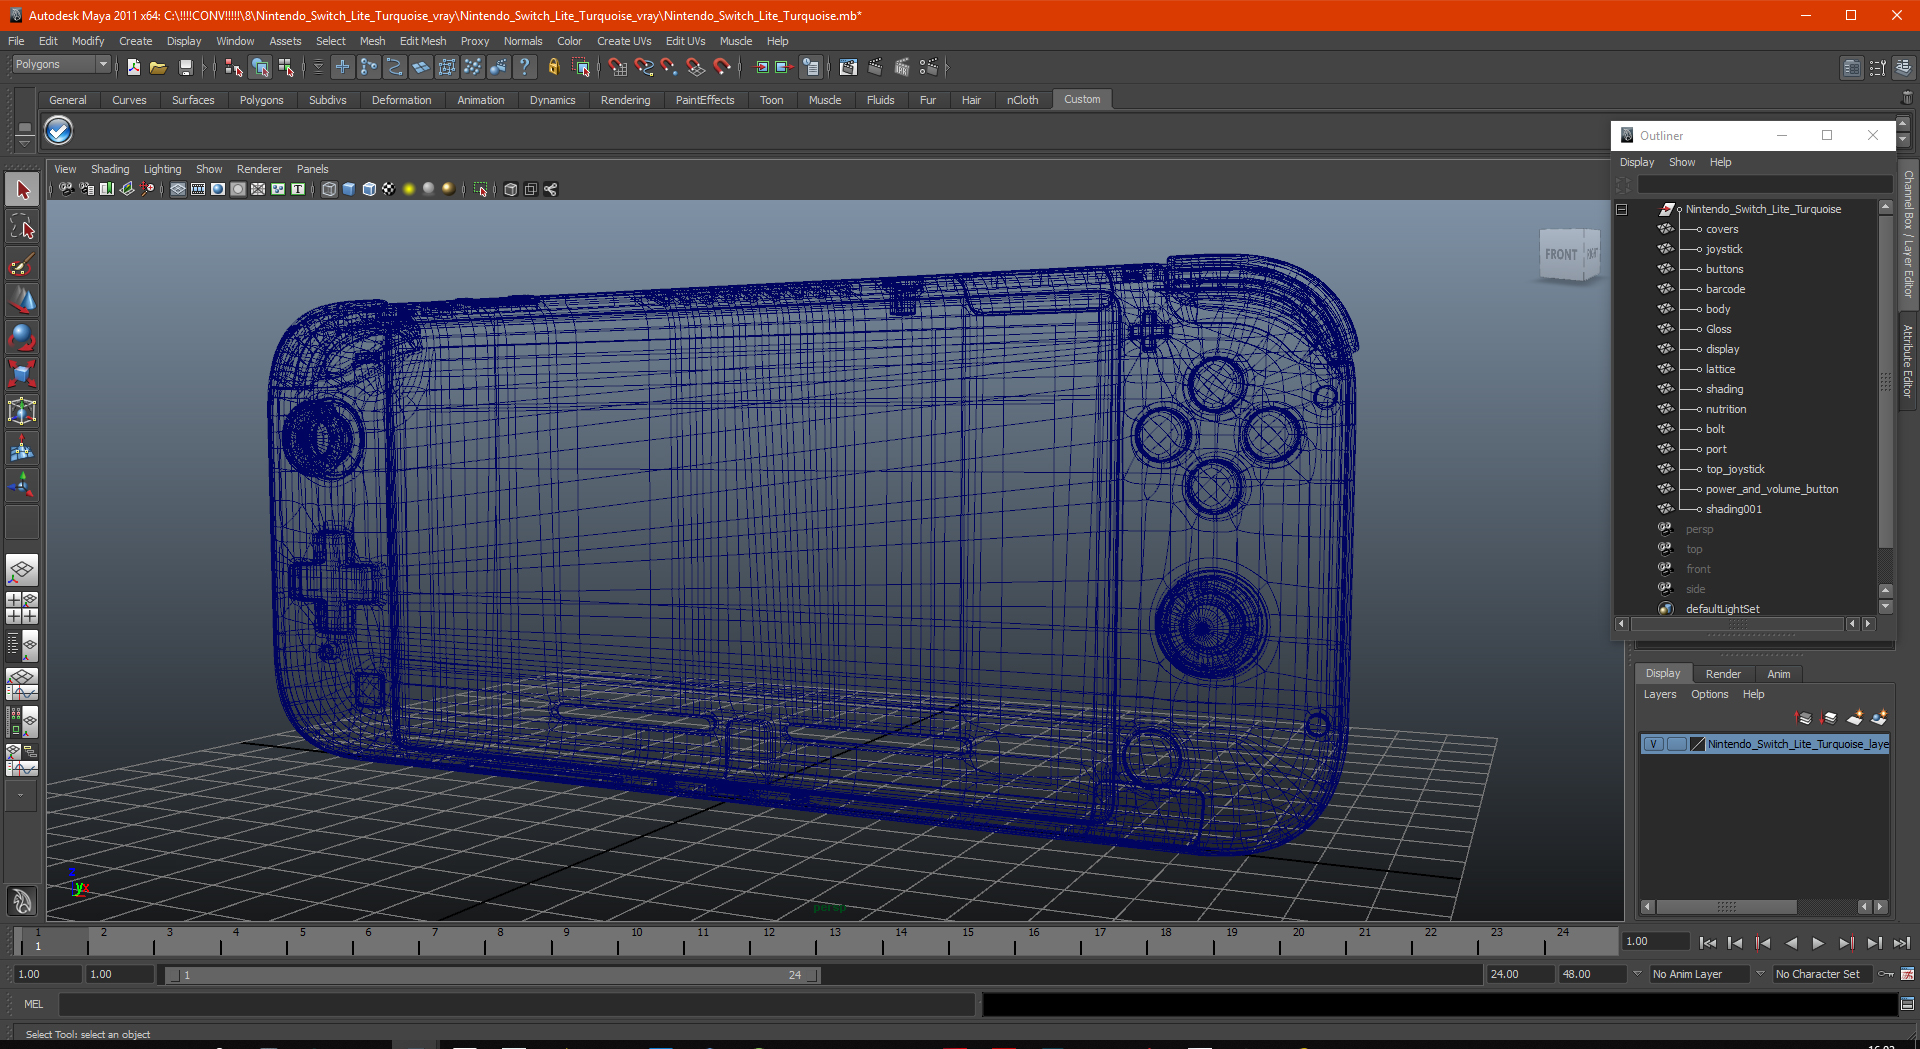The image size is (1920, 1049).
Task: Open the render settings icon
Action: [929, 67]
